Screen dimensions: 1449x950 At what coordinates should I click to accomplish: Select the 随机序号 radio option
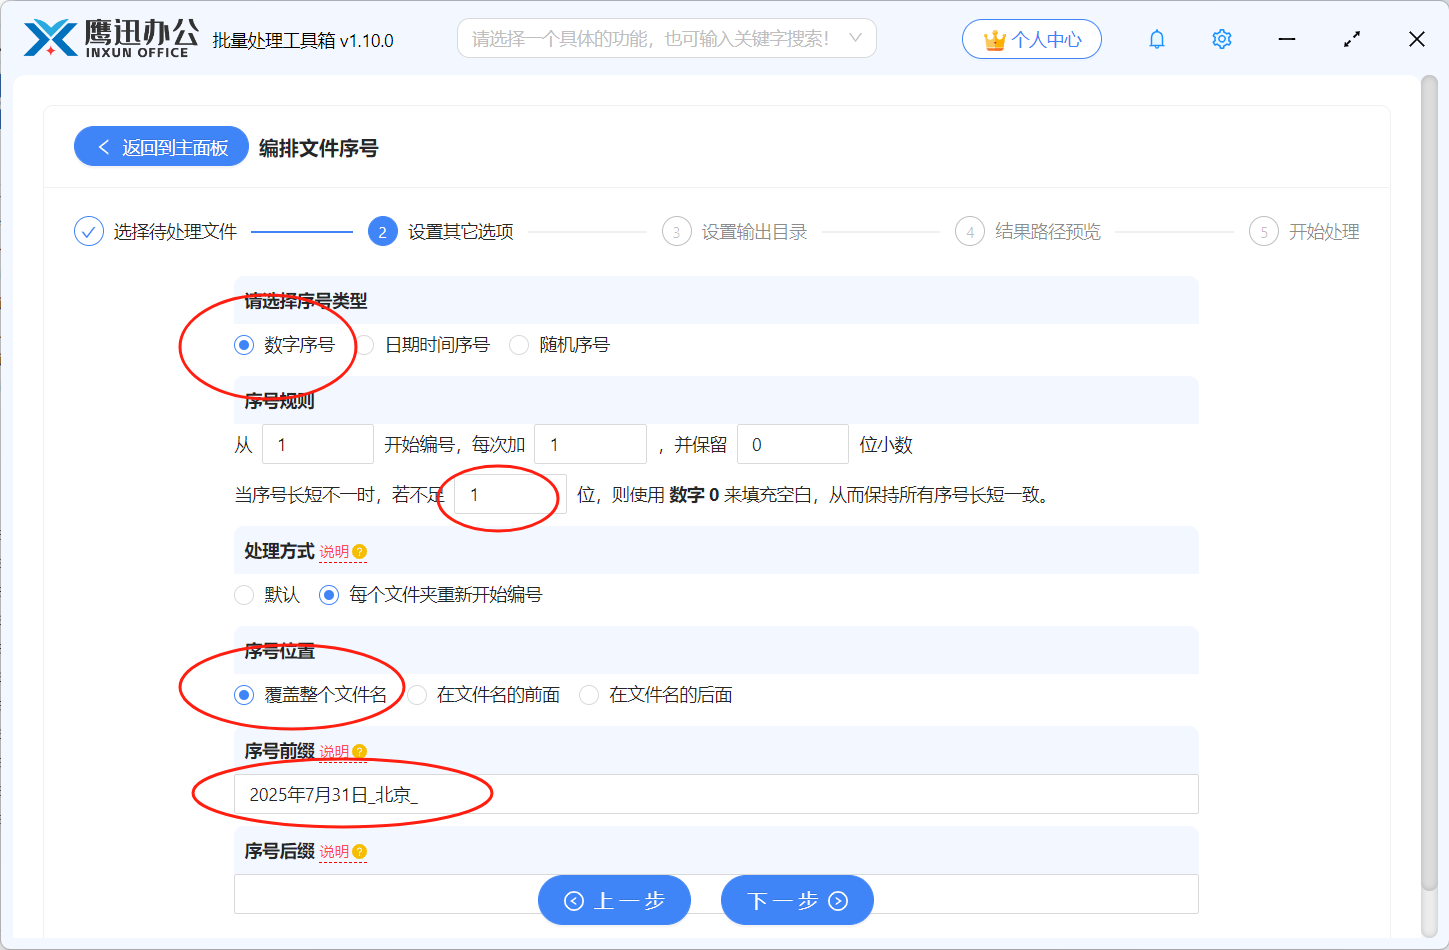tap(519, 345)
